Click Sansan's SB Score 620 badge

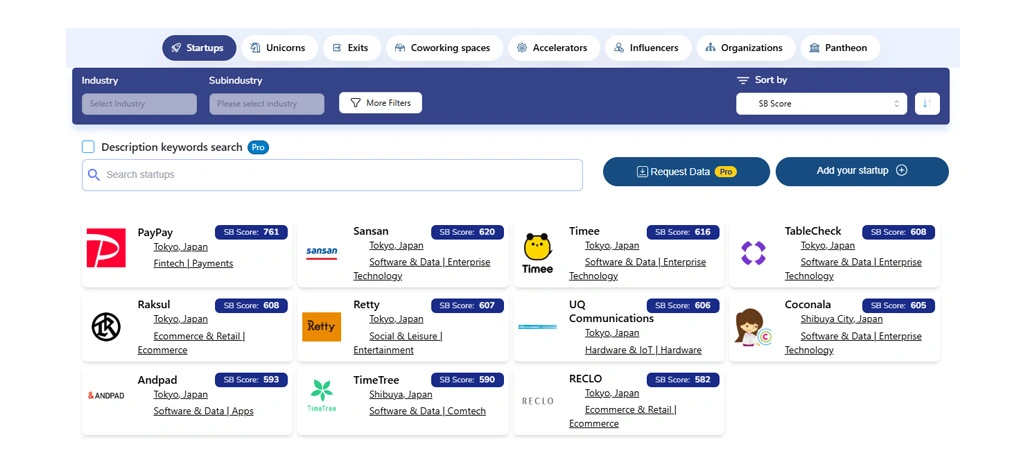click(467, 232)
